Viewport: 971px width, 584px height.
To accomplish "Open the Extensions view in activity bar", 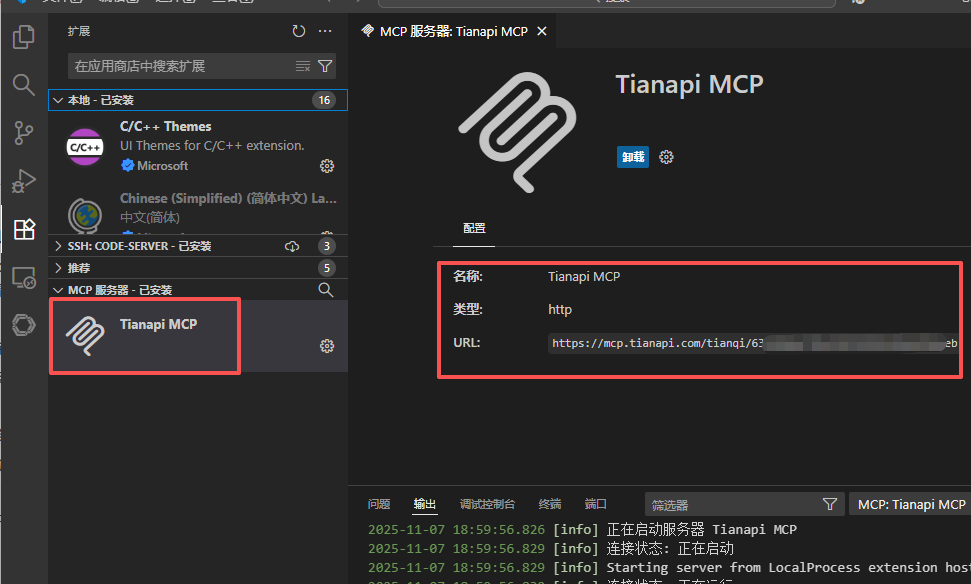I will coord(23,228).
